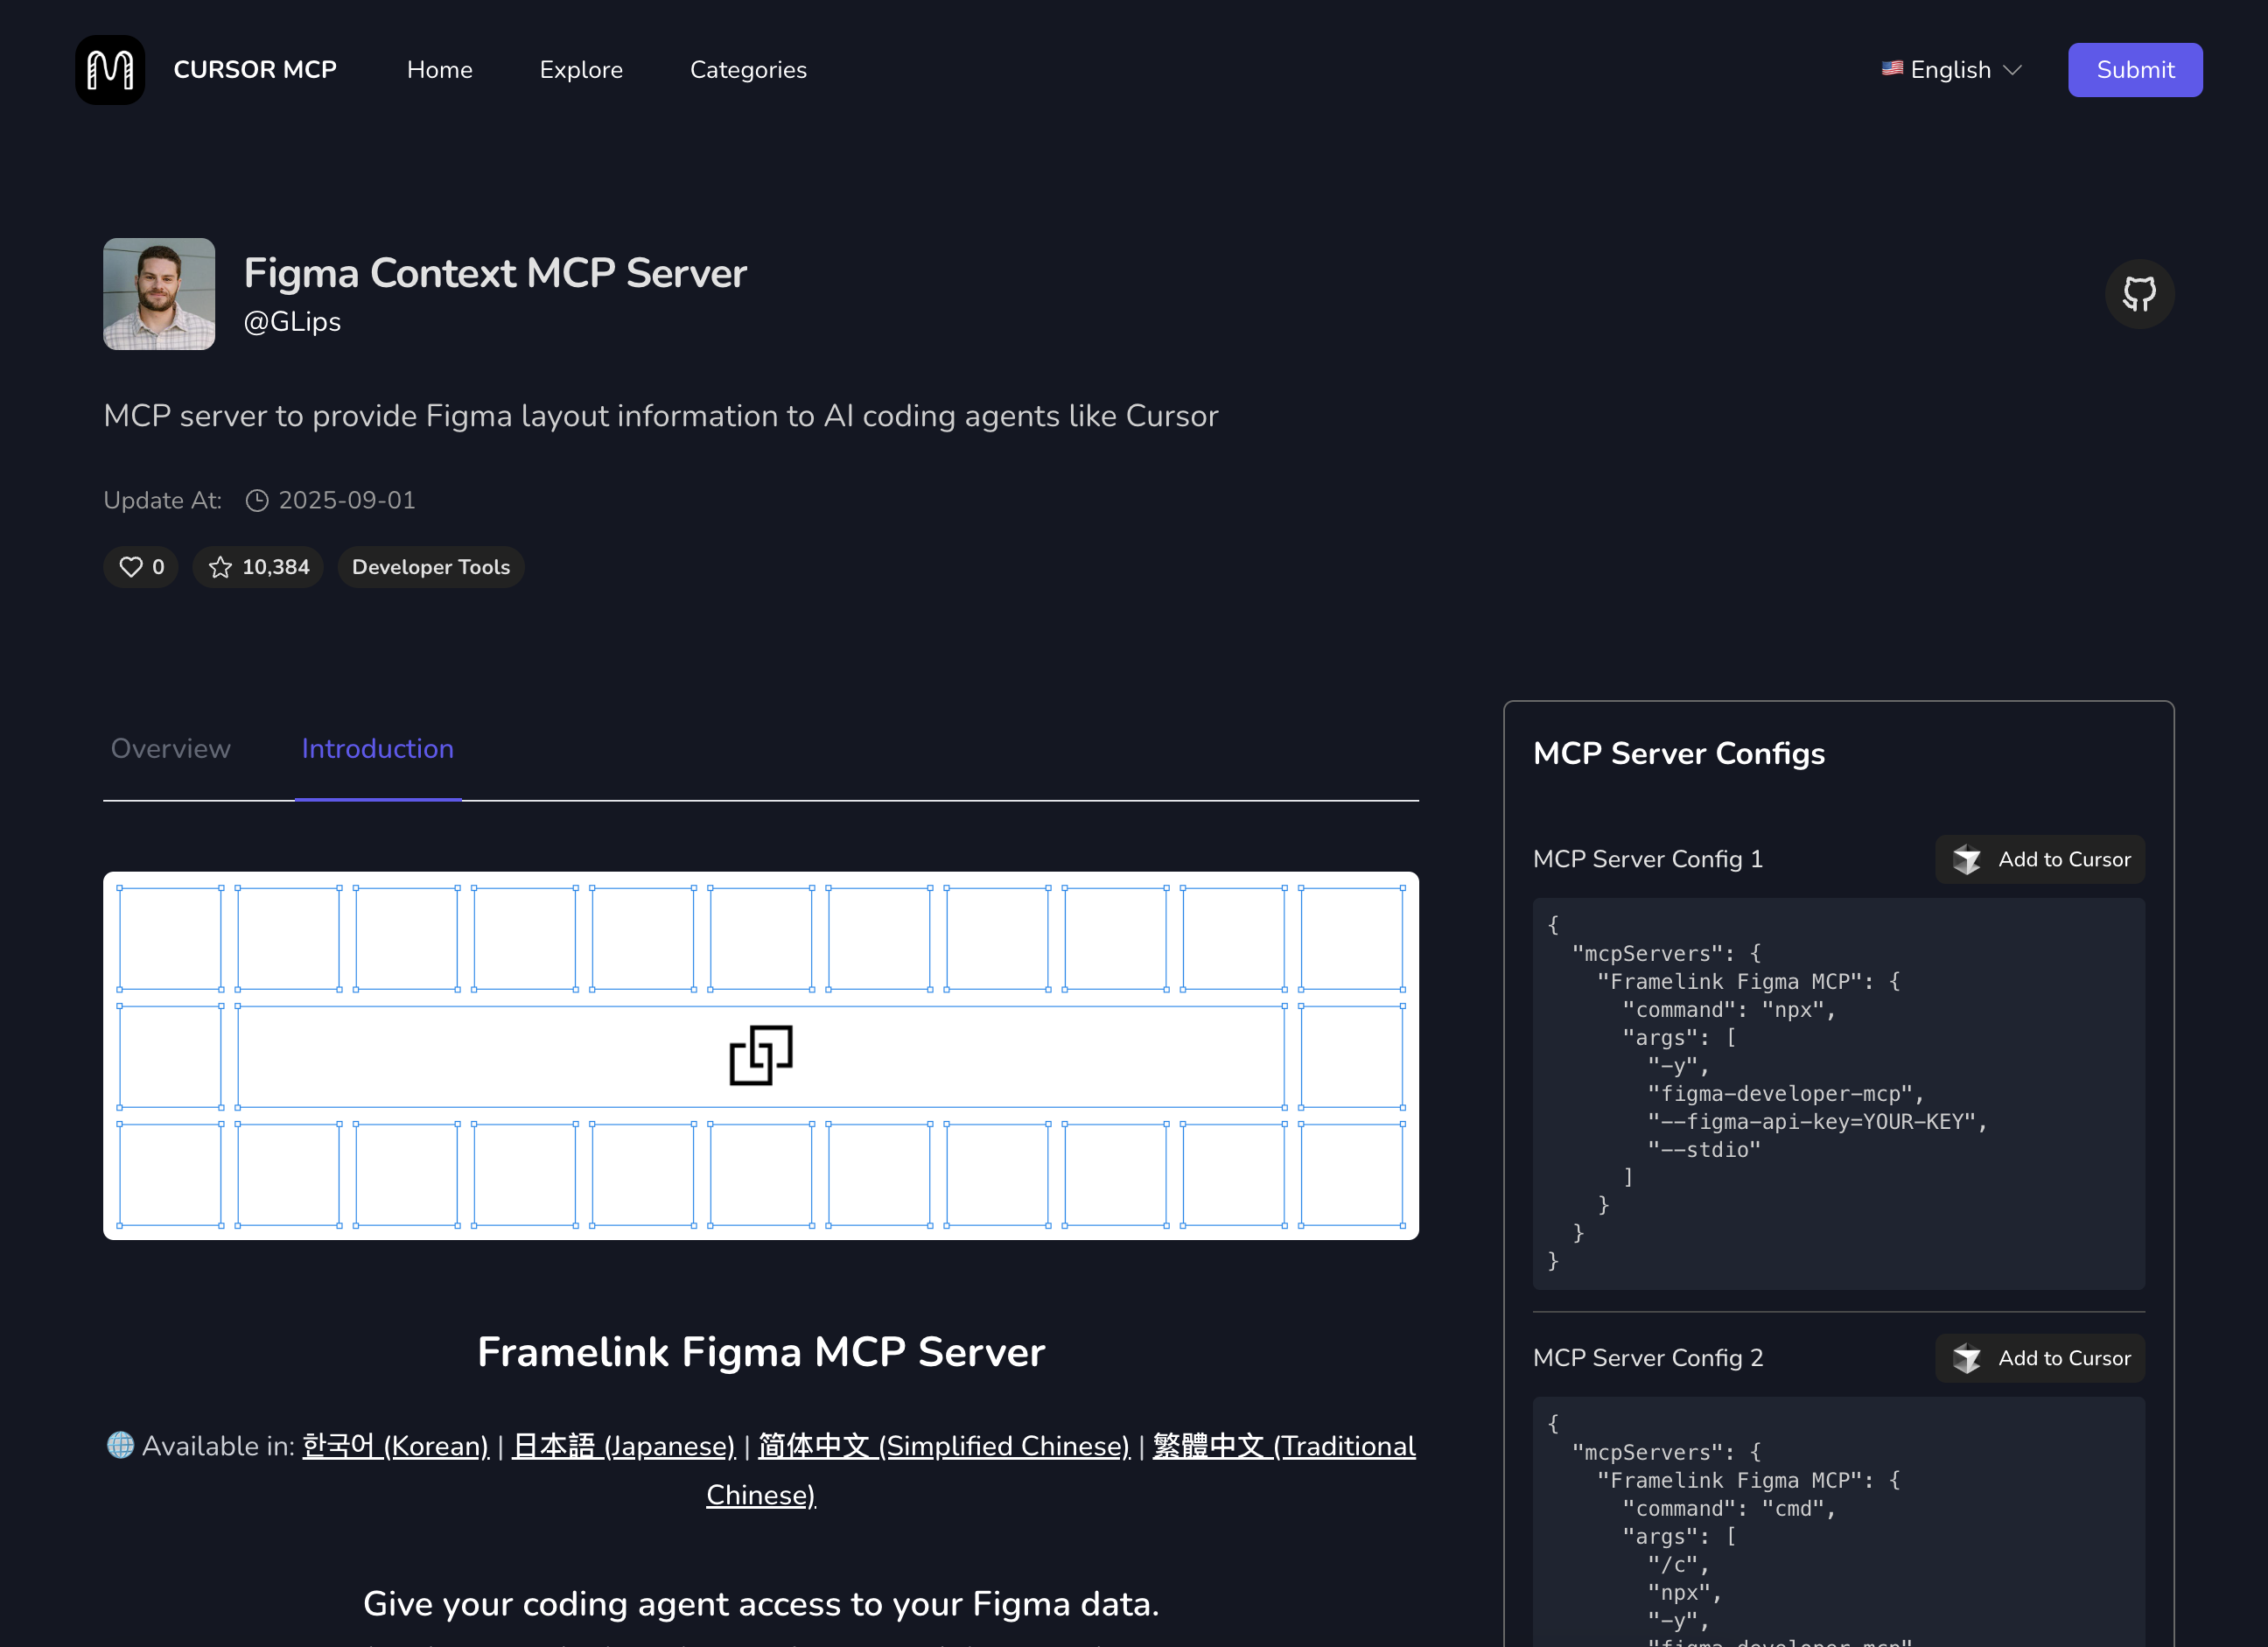Click the US flag language icon

click(1892, 69)
